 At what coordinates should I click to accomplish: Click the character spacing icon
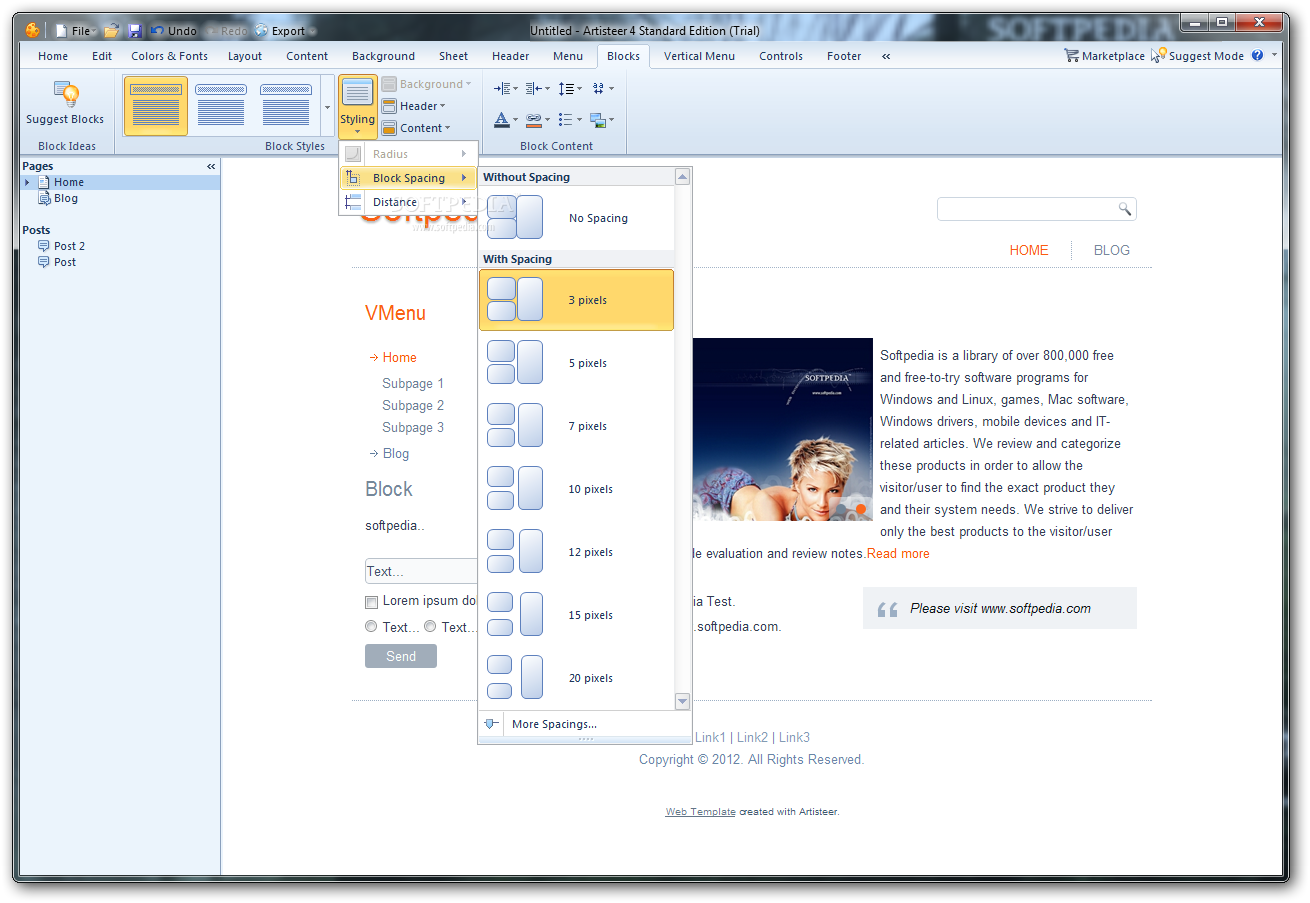click(602, 88)
